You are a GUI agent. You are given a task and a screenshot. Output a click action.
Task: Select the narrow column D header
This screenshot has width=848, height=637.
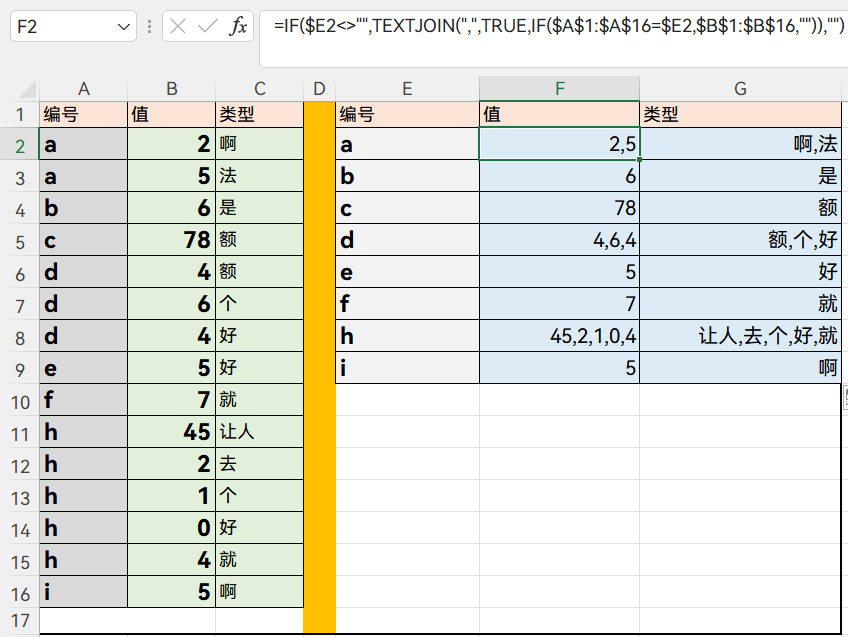(319, 89)
